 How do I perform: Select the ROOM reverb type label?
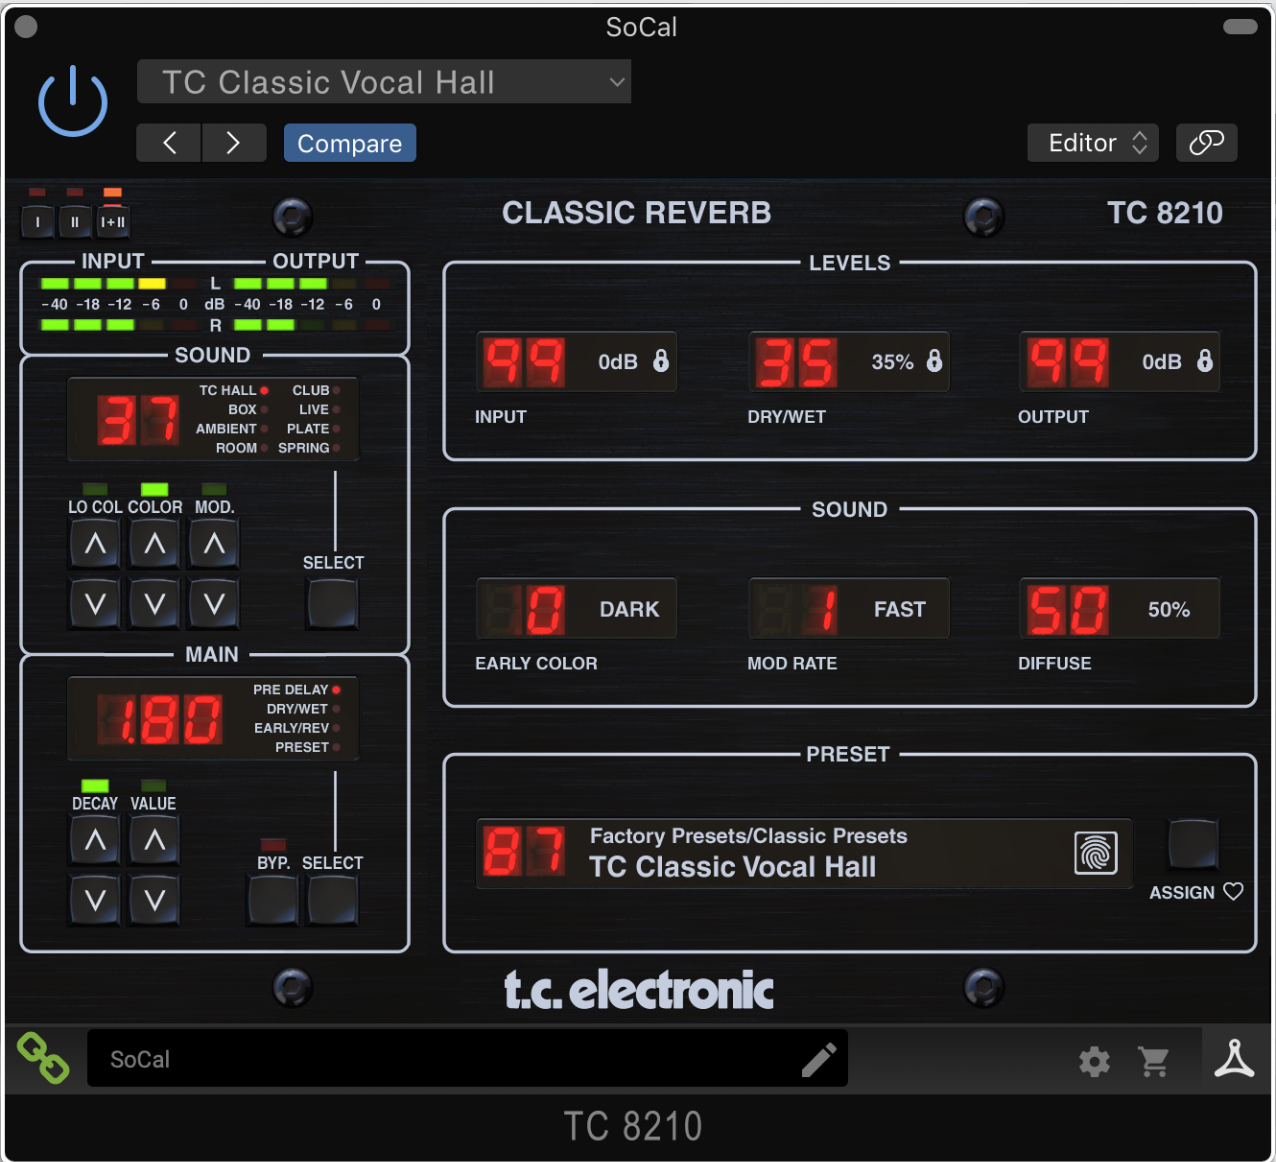pyautogui.click(x=236, y=448)
